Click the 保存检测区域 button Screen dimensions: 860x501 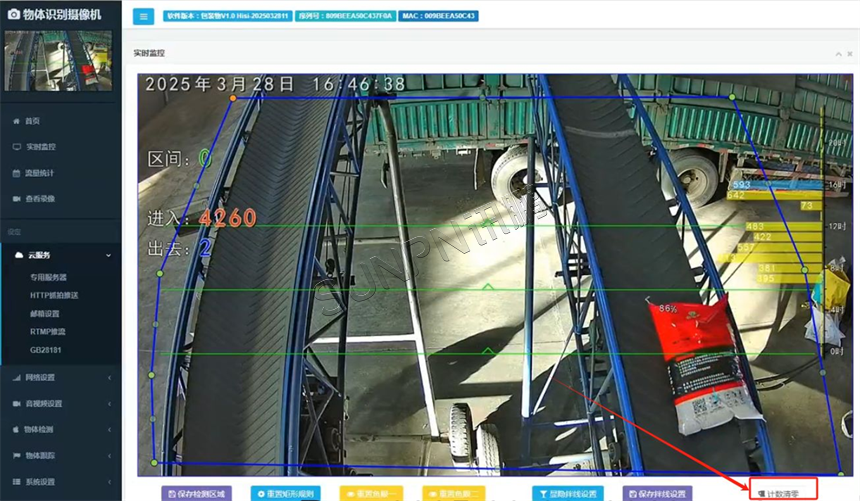click(197, 493)
